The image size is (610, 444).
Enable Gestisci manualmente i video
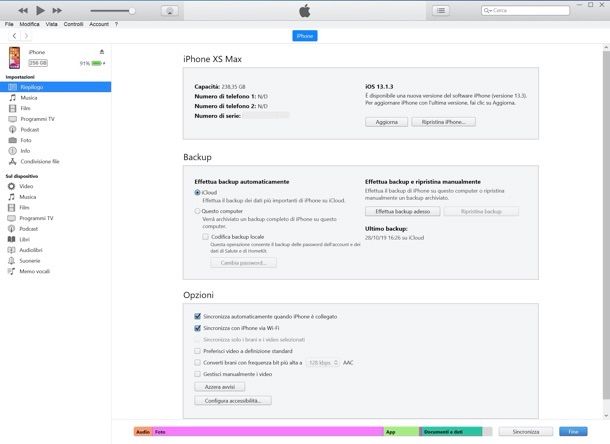(x=198, y=374)
